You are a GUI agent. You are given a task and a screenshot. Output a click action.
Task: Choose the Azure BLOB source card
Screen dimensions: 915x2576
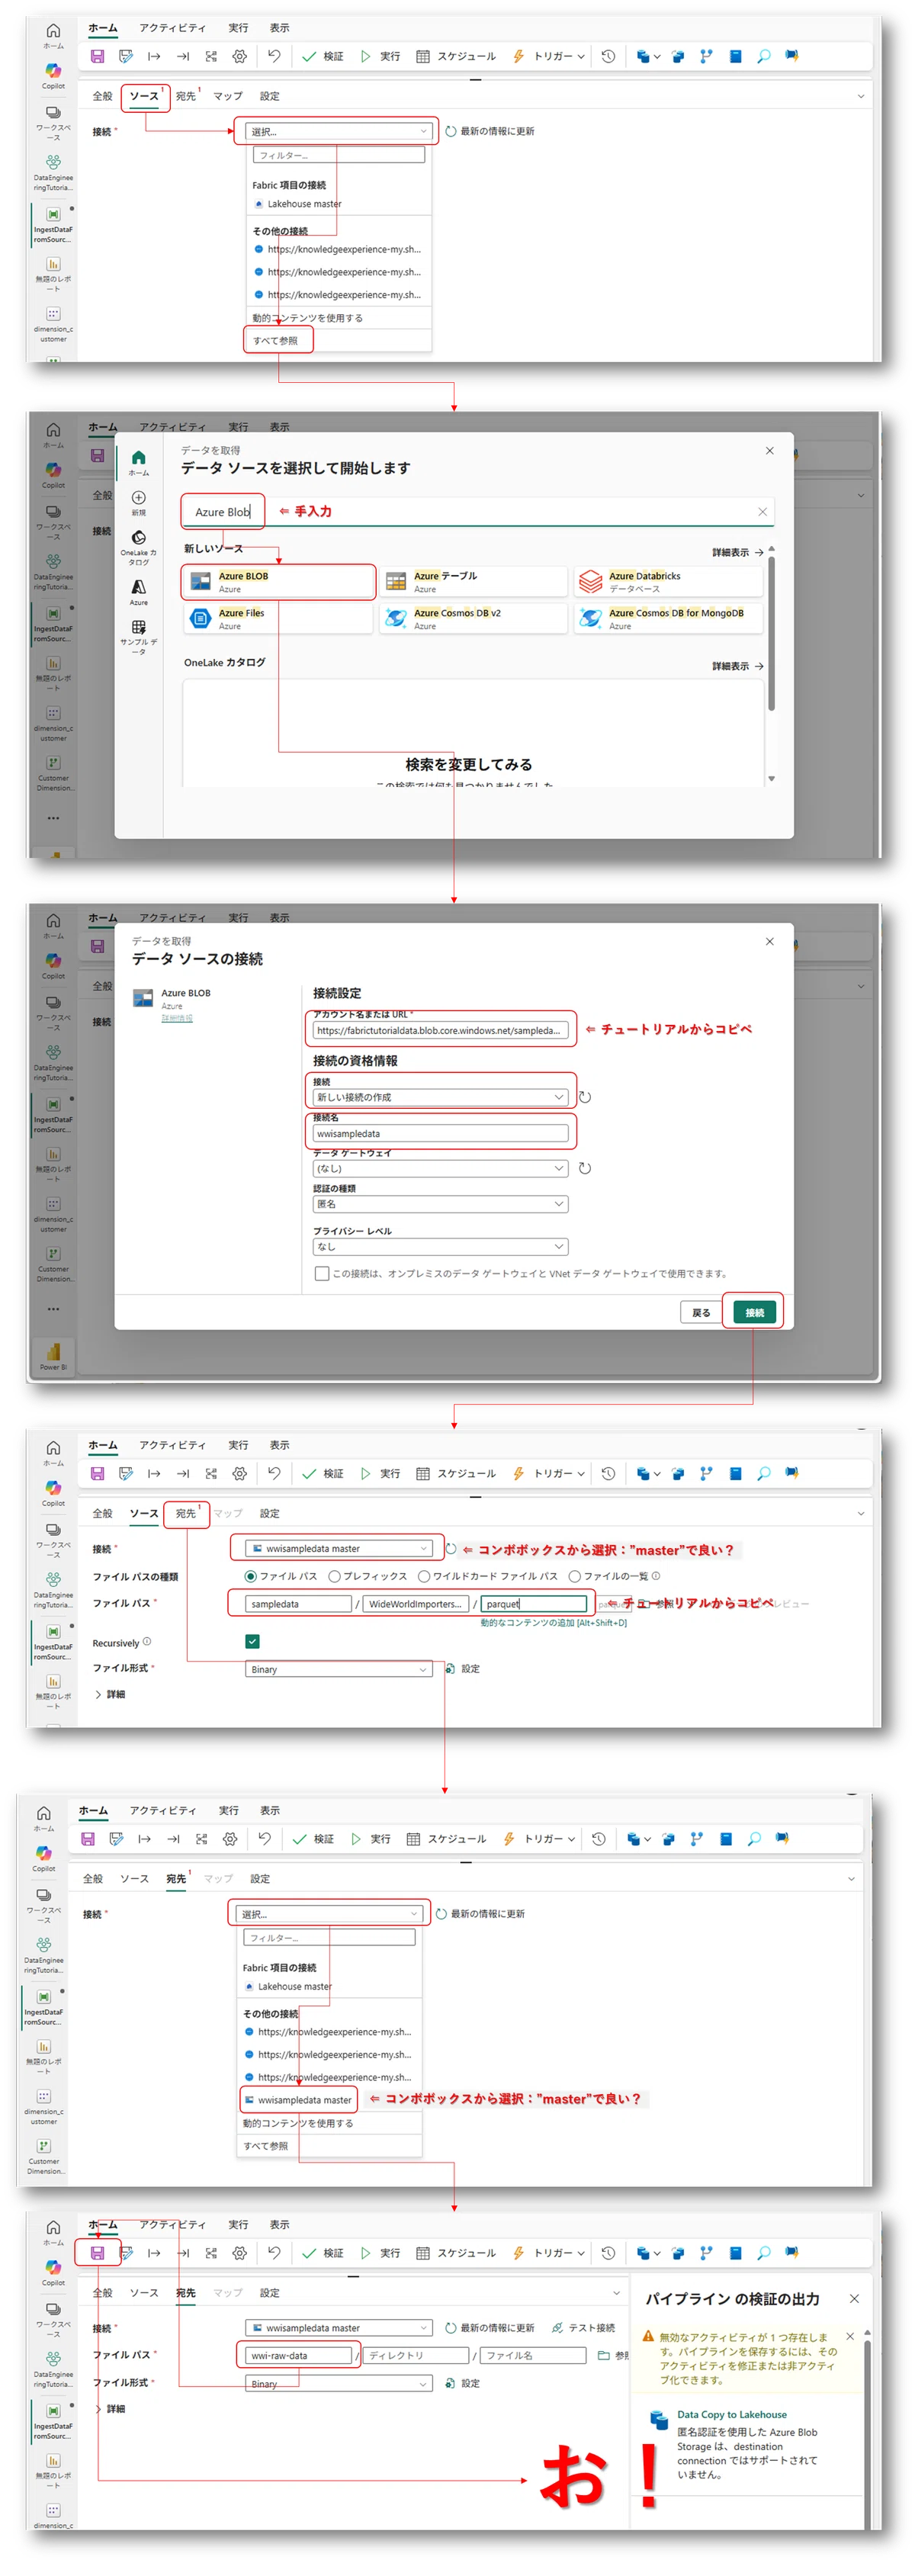[x=278, y=582]
